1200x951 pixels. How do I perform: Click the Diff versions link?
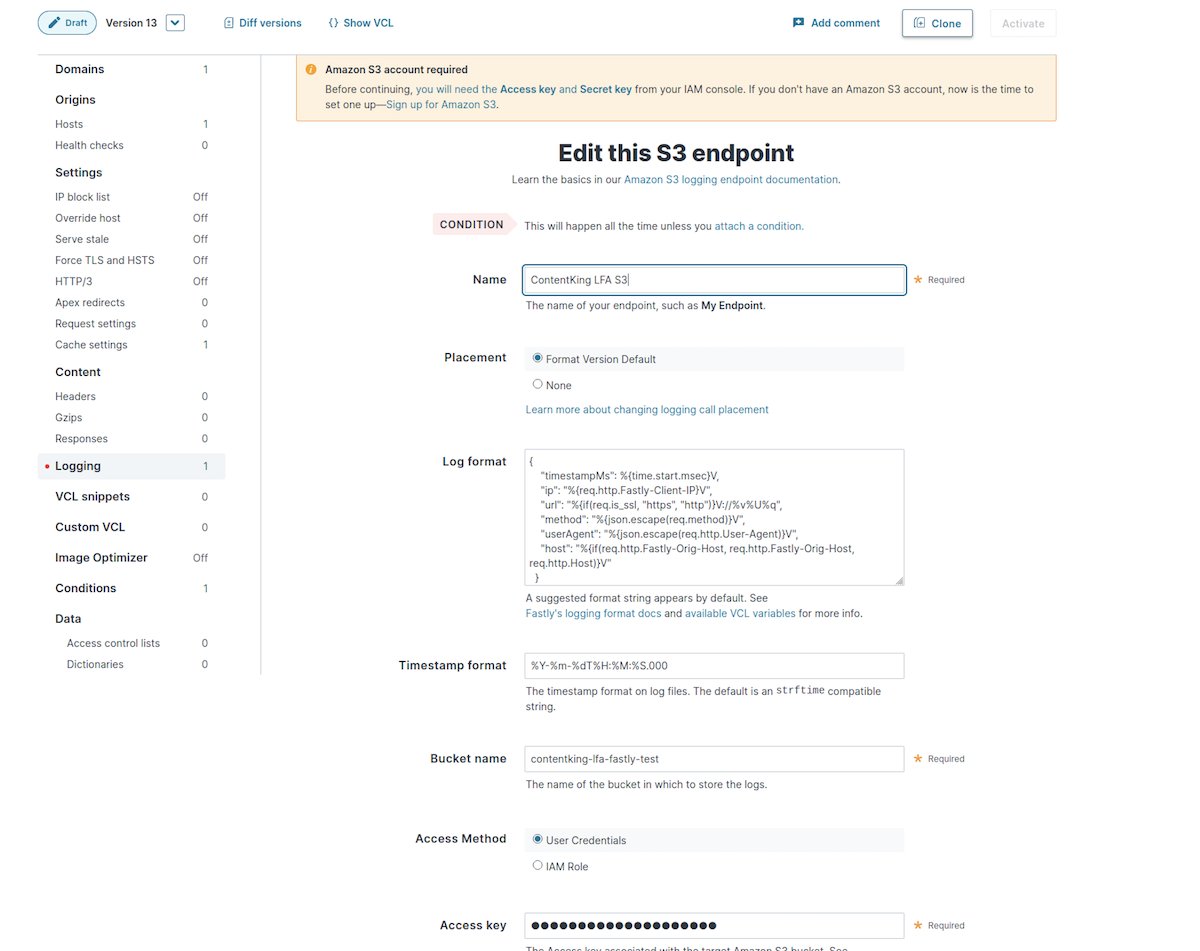[262, 23]
